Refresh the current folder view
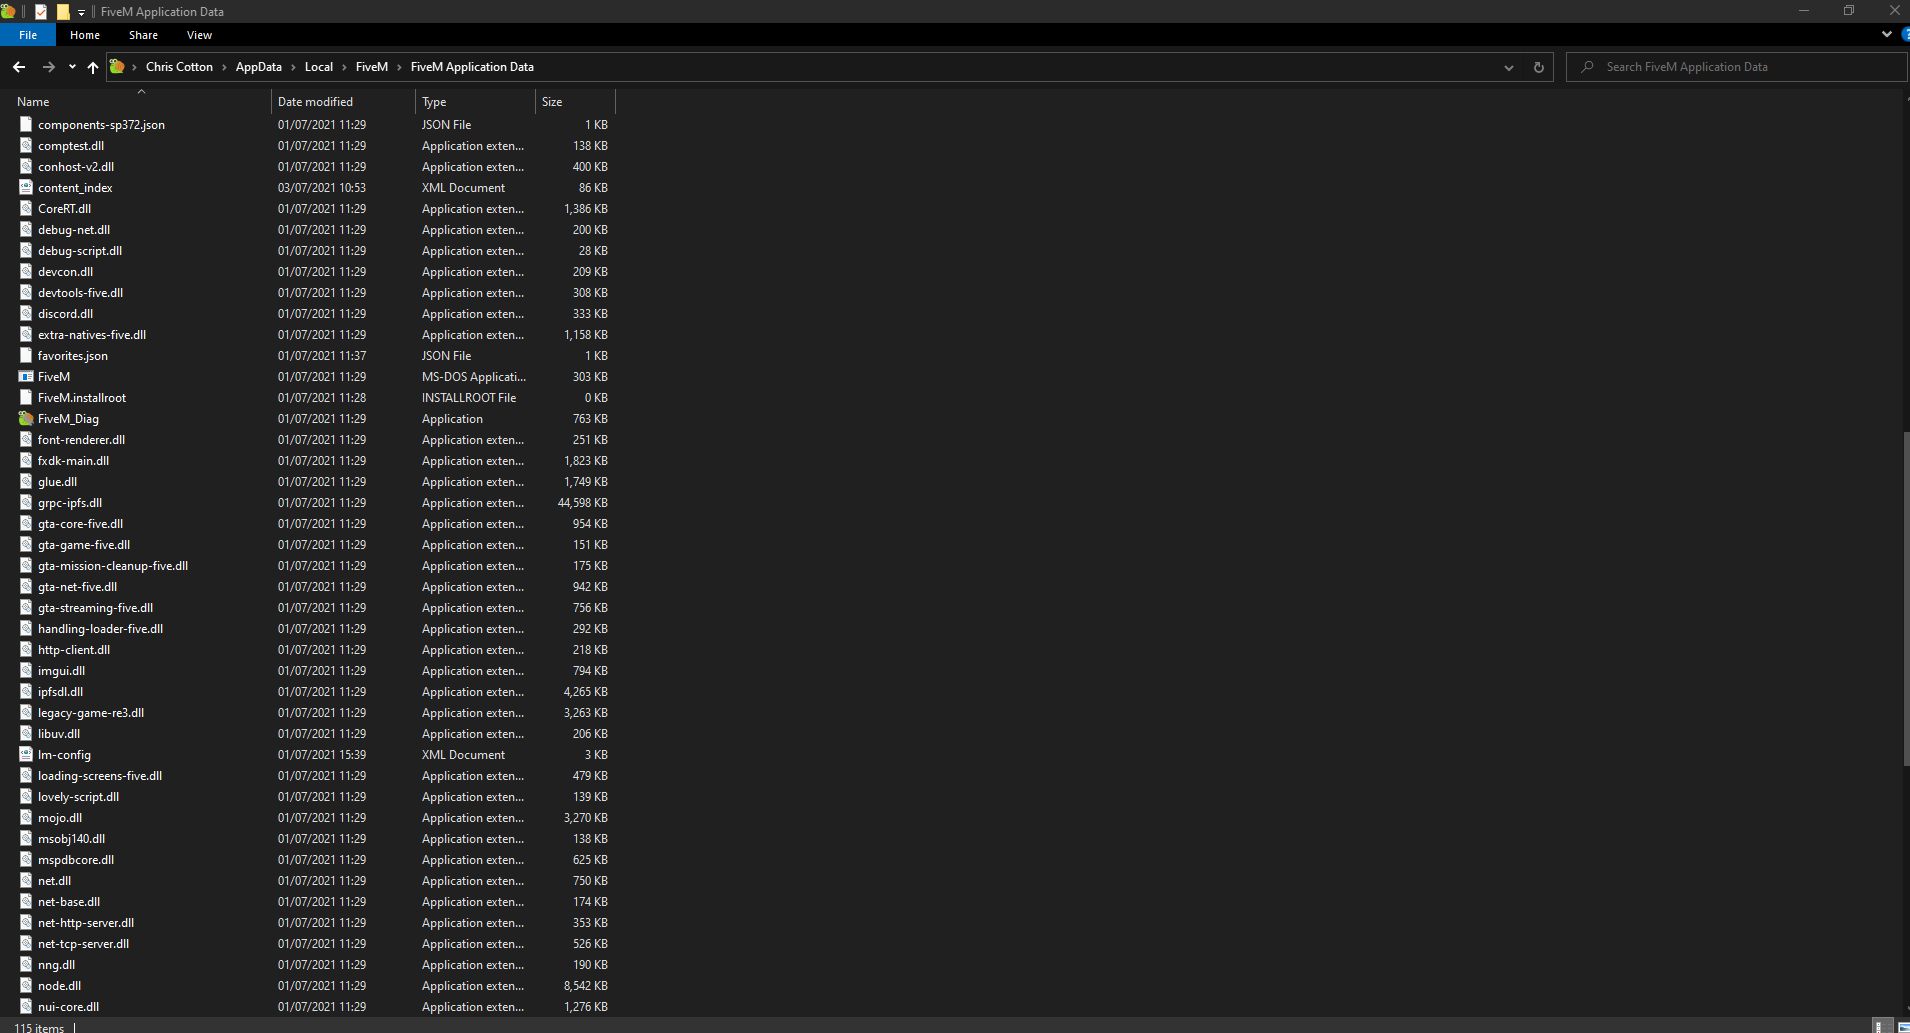Viewport: 1910px width, 1033px height. 1538,67
